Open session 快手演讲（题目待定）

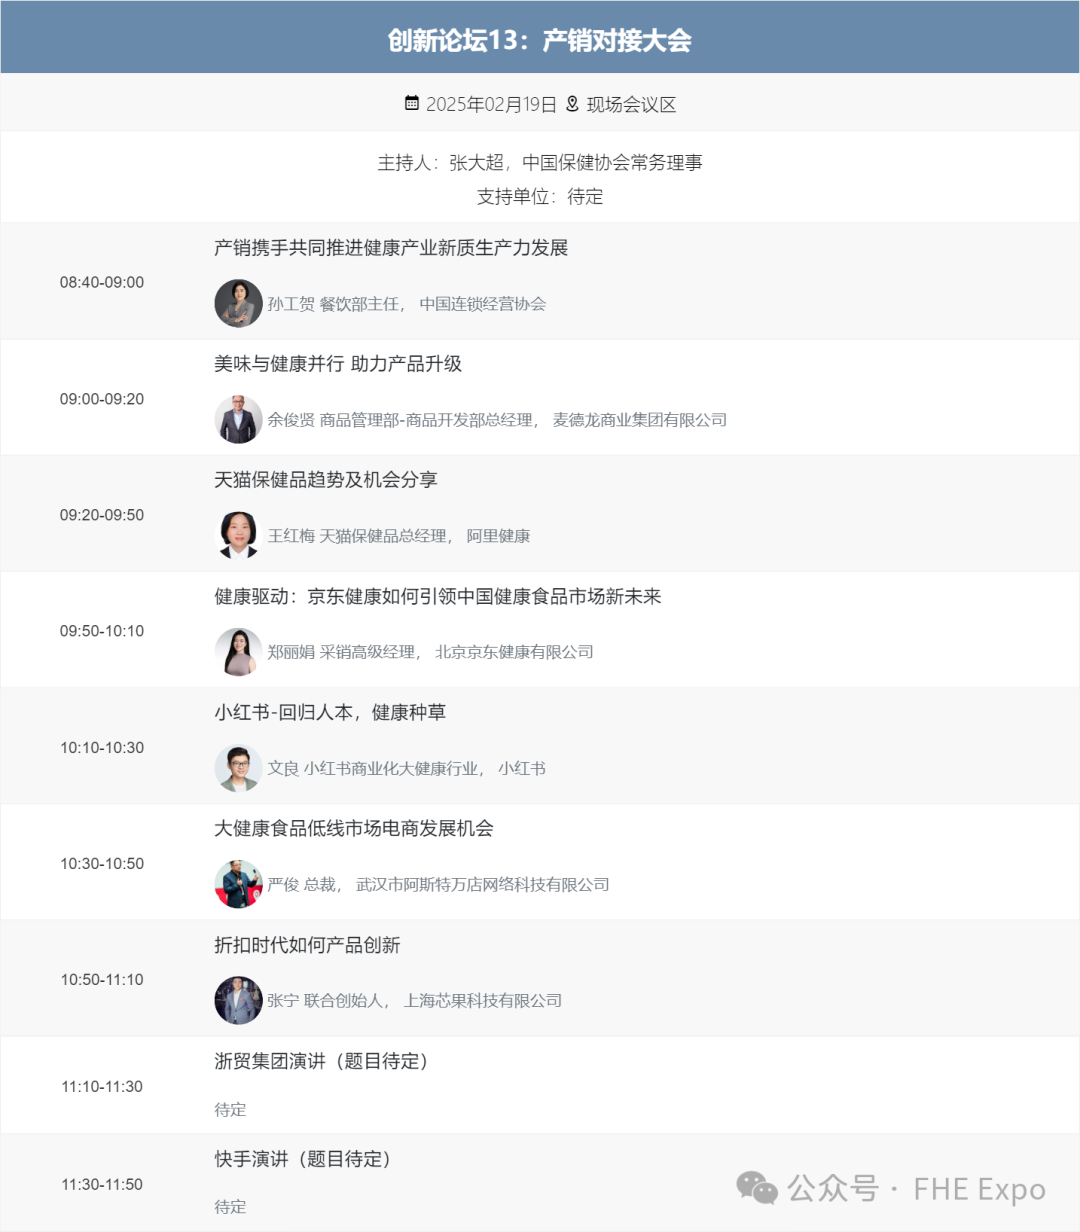(305, 1159)
